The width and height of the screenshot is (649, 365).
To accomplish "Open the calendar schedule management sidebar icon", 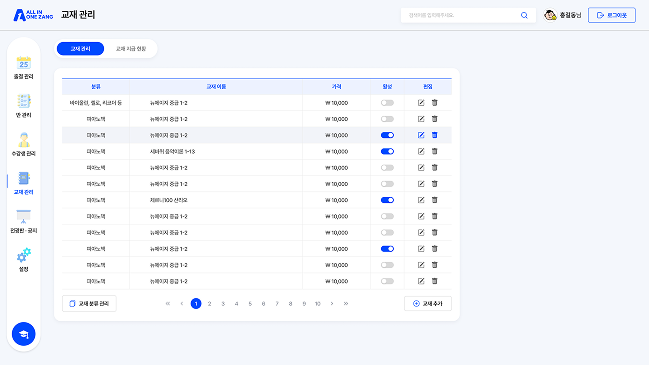I will coord(24,63).
